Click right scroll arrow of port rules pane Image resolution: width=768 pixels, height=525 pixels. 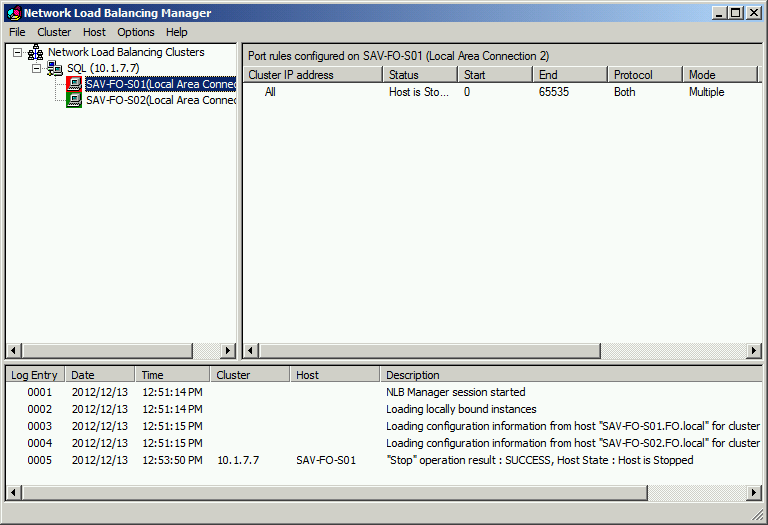point(754,351)
